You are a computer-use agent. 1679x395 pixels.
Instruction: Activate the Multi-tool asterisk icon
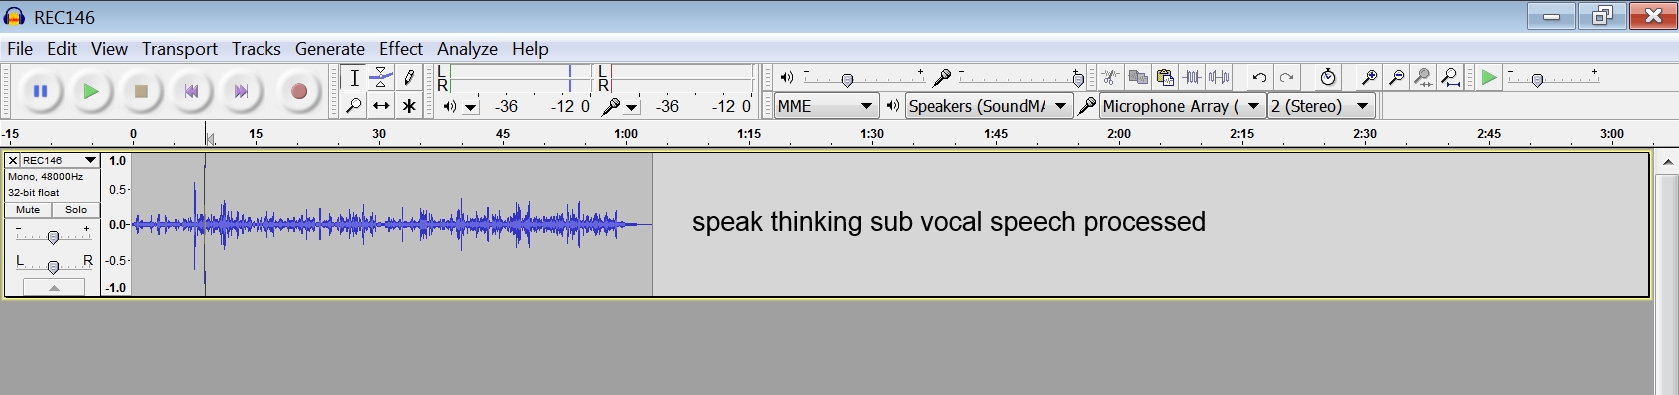409,105
